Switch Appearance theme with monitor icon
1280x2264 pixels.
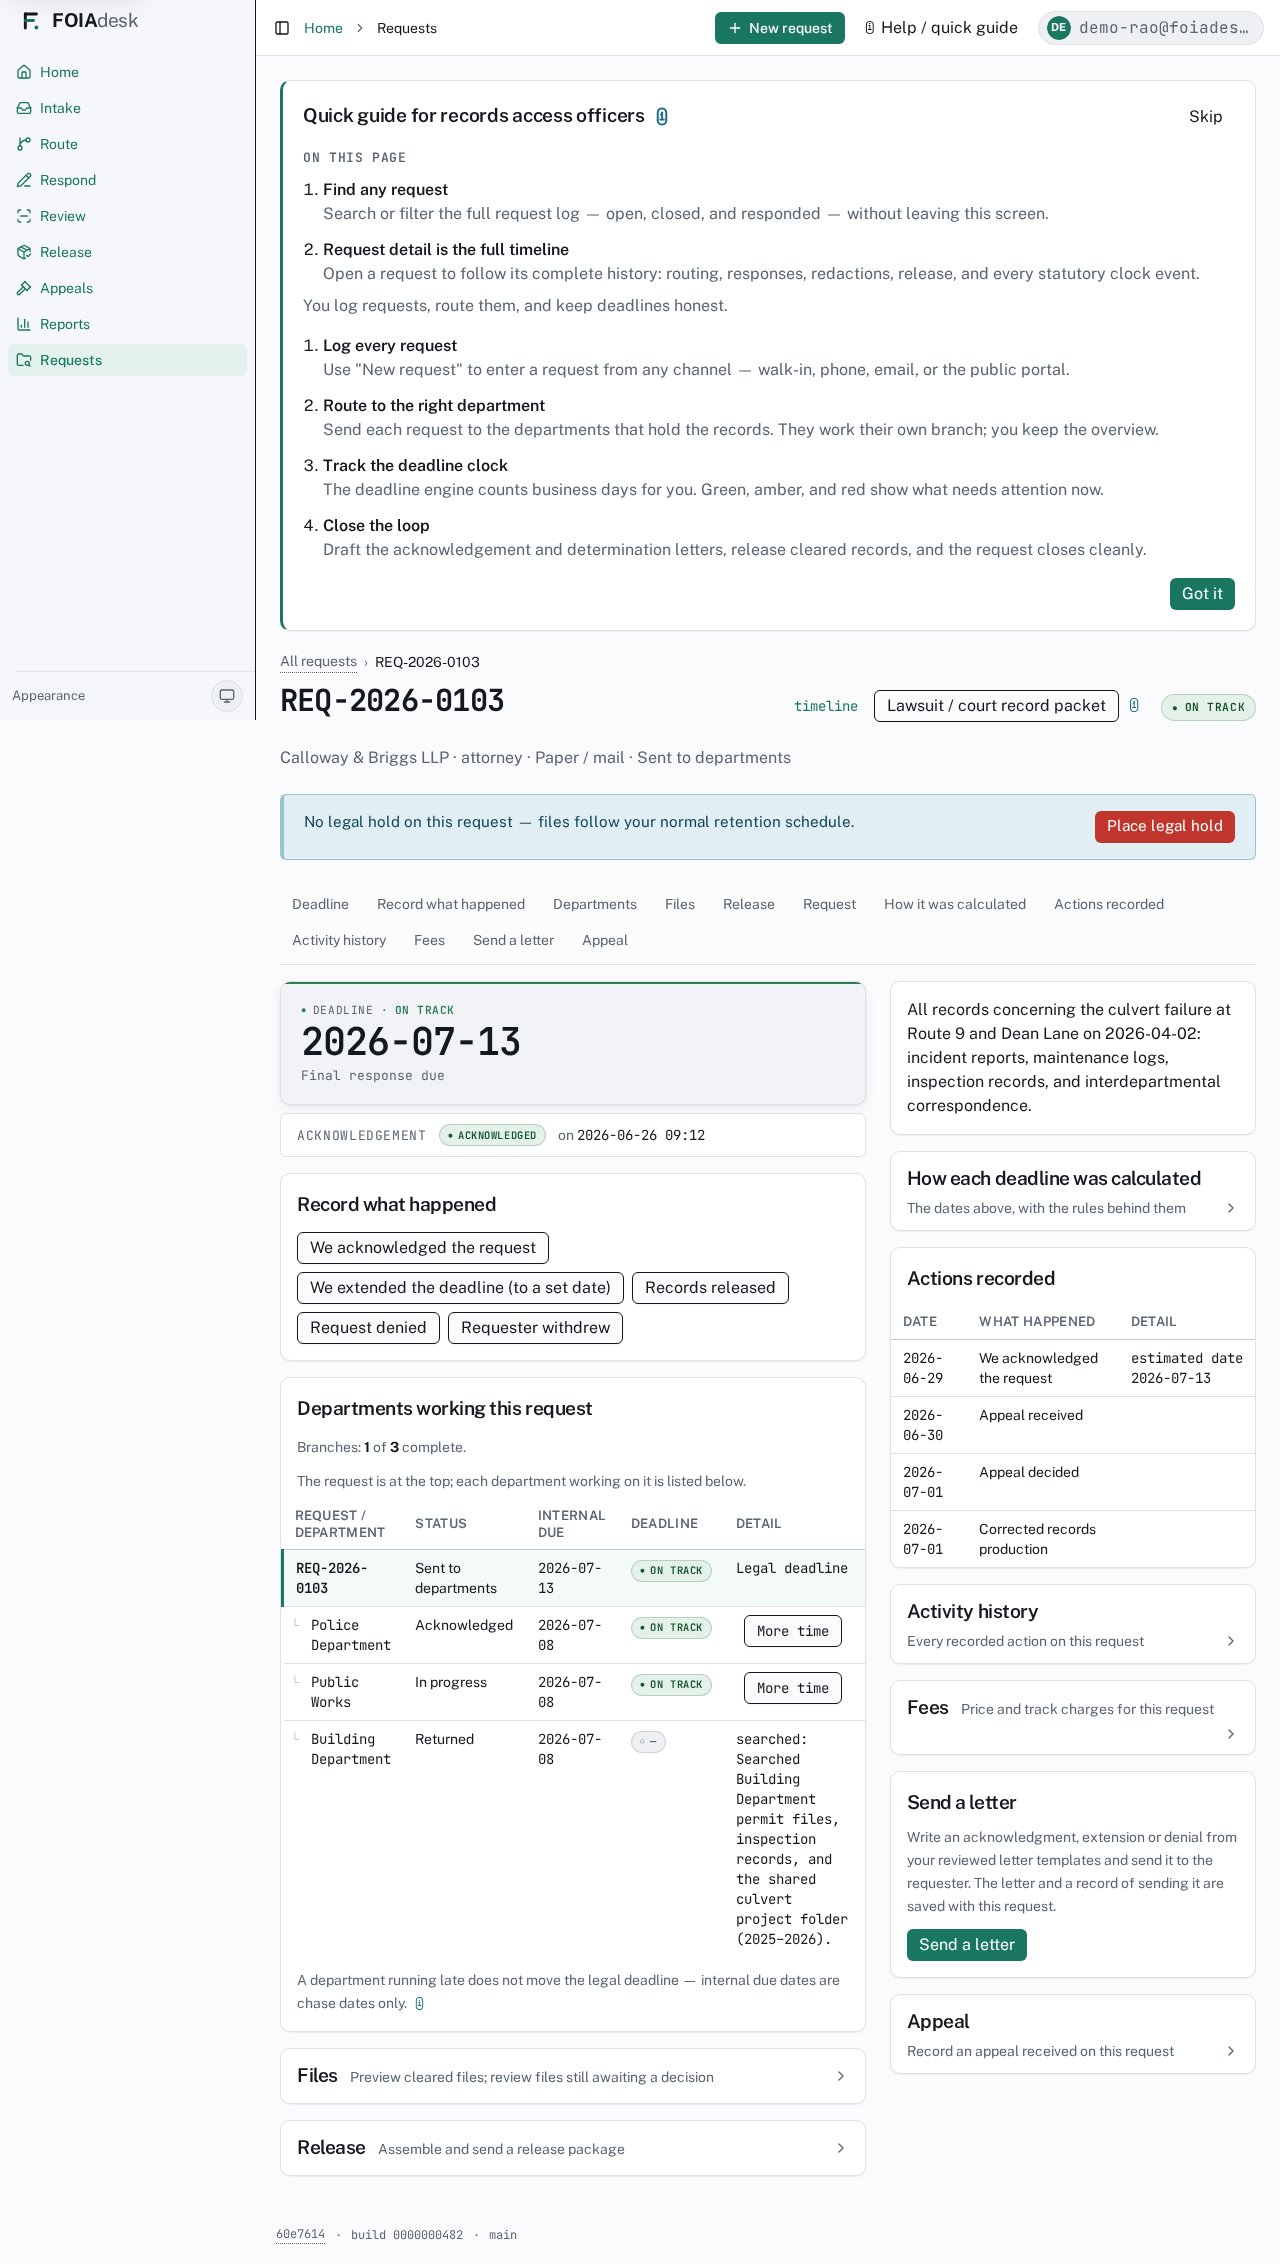(x=227, y=696)
